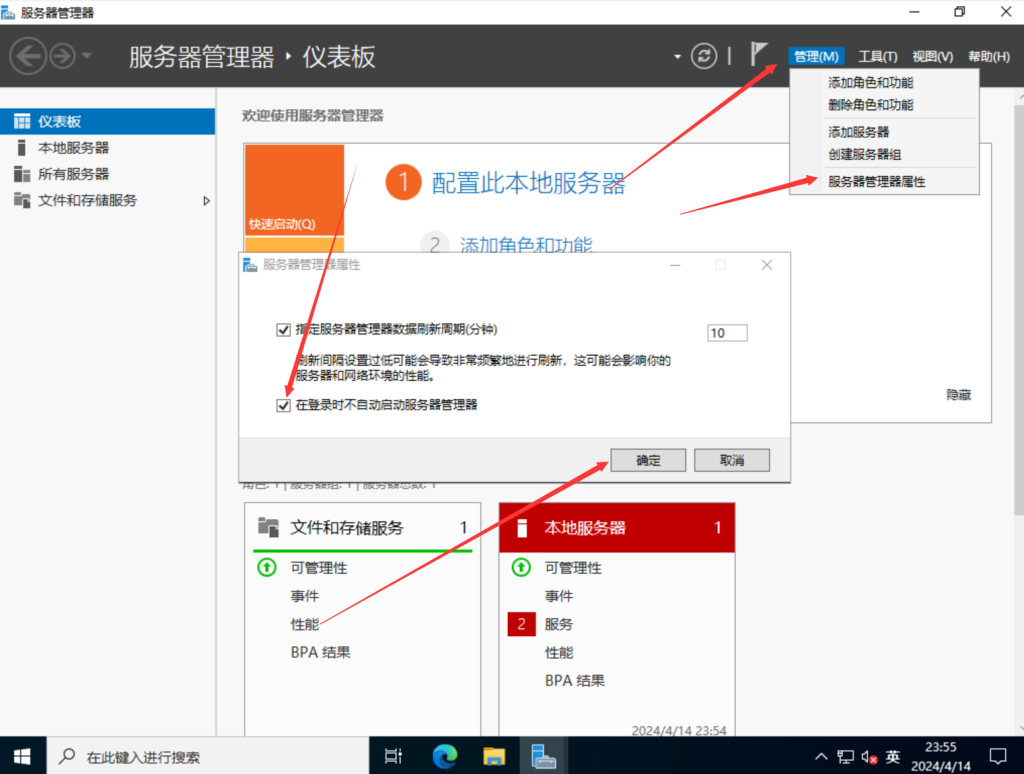Screen dimensions: 1024x774
Task: Refresh the Server Manager dashboard
Action: click(x=704, y=56)
